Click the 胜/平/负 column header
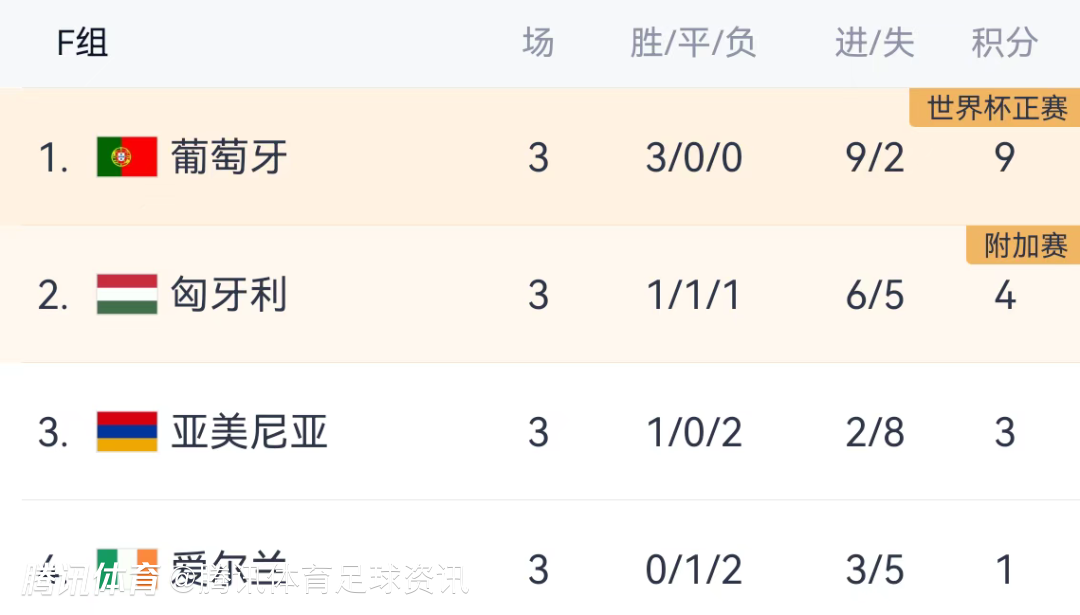Screen dimensions: 1080x615 [693, 43]
